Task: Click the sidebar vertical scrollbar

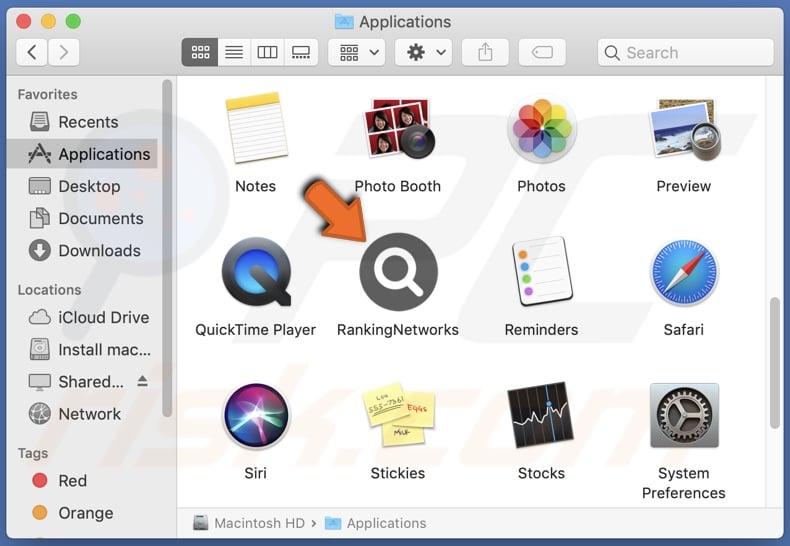Action: tap(167, 248)
